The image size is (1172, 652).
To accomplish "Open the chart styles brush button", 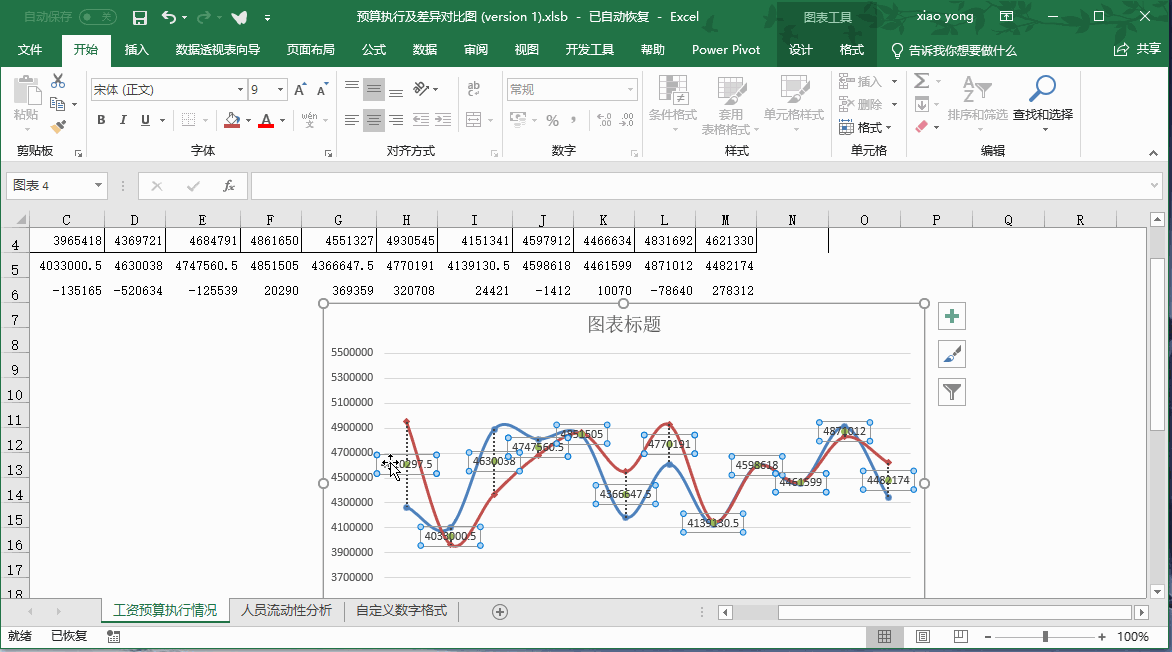I will (952, 354).
